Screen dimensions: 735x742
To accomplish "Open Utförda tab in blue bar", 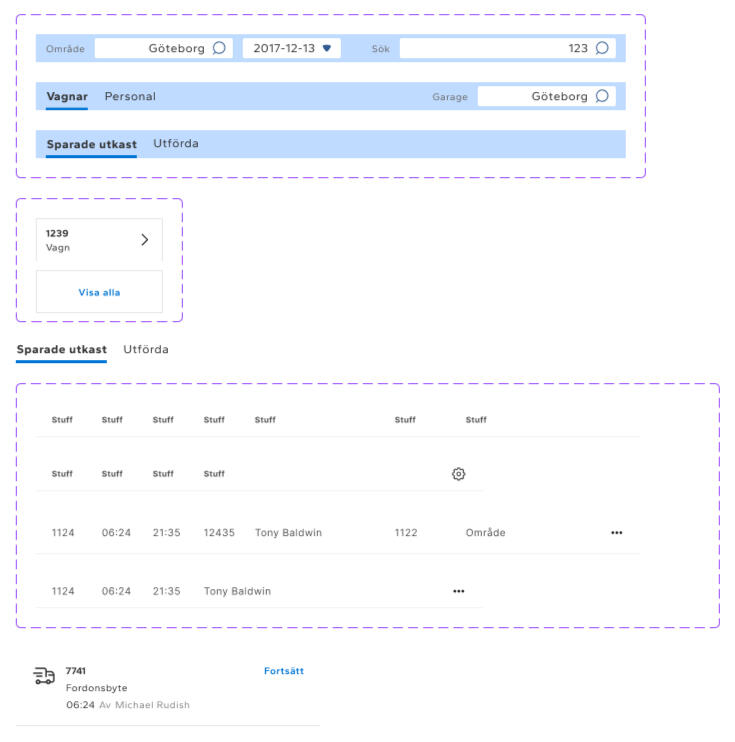I will tap(176, 144).
